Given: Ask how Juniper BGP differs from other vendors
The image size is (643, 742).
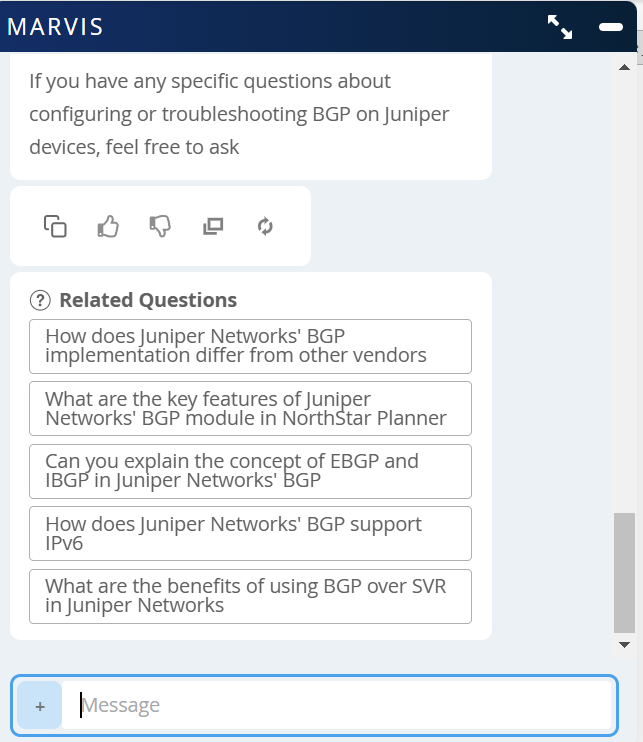Looking at the screenshot, I should click(x=250, y=346).
